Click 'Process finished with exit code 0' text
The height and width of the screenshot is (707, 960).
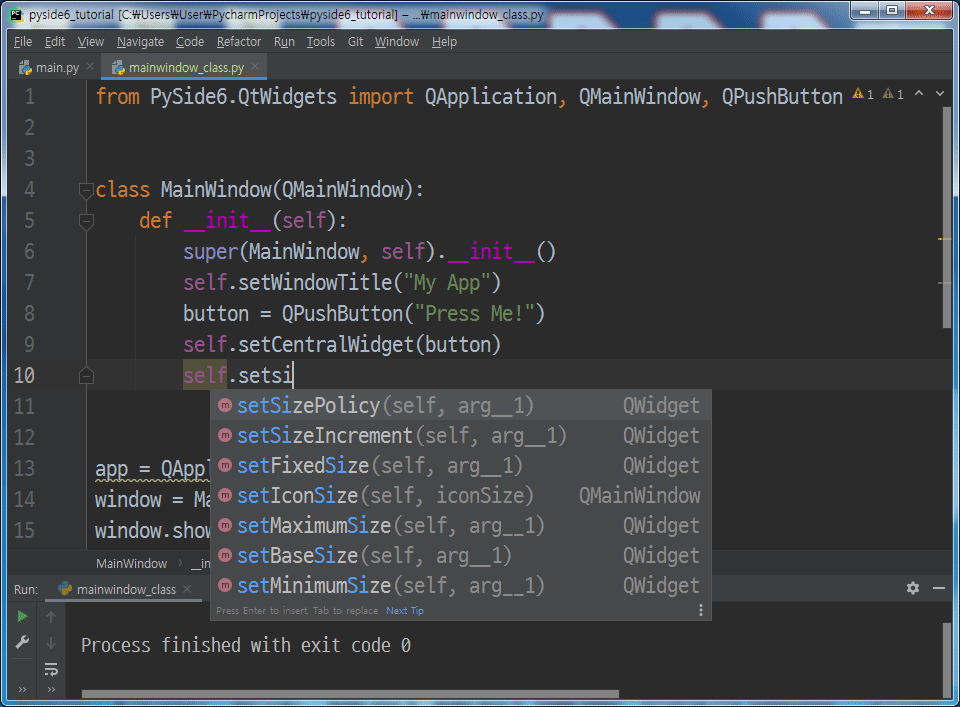pyautogui.click(x=246, y=645)
